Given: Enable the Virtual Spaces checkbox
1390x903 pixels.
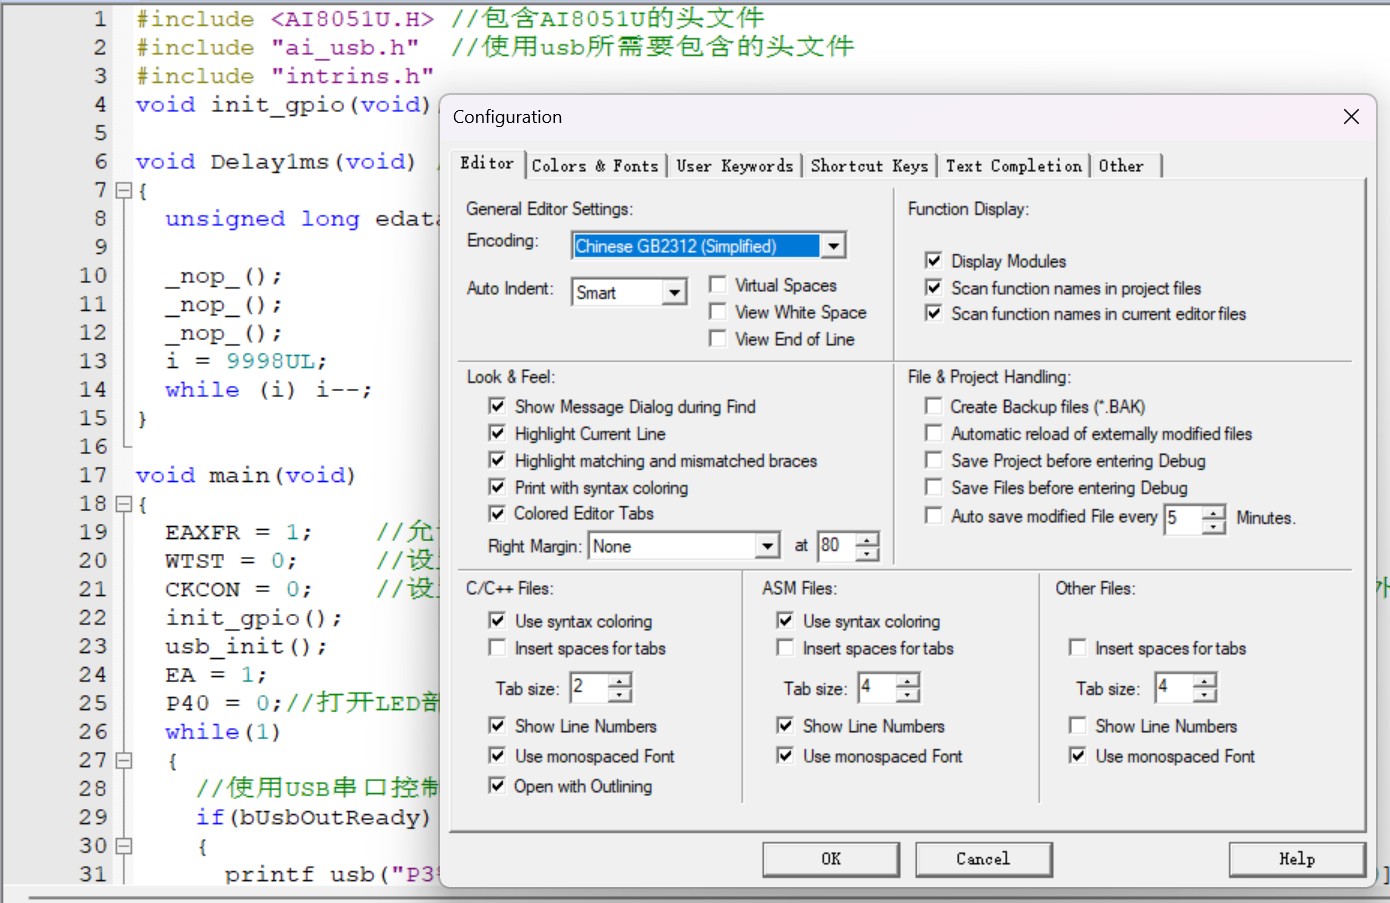Looking at the screenshot, I should [717, 285].
